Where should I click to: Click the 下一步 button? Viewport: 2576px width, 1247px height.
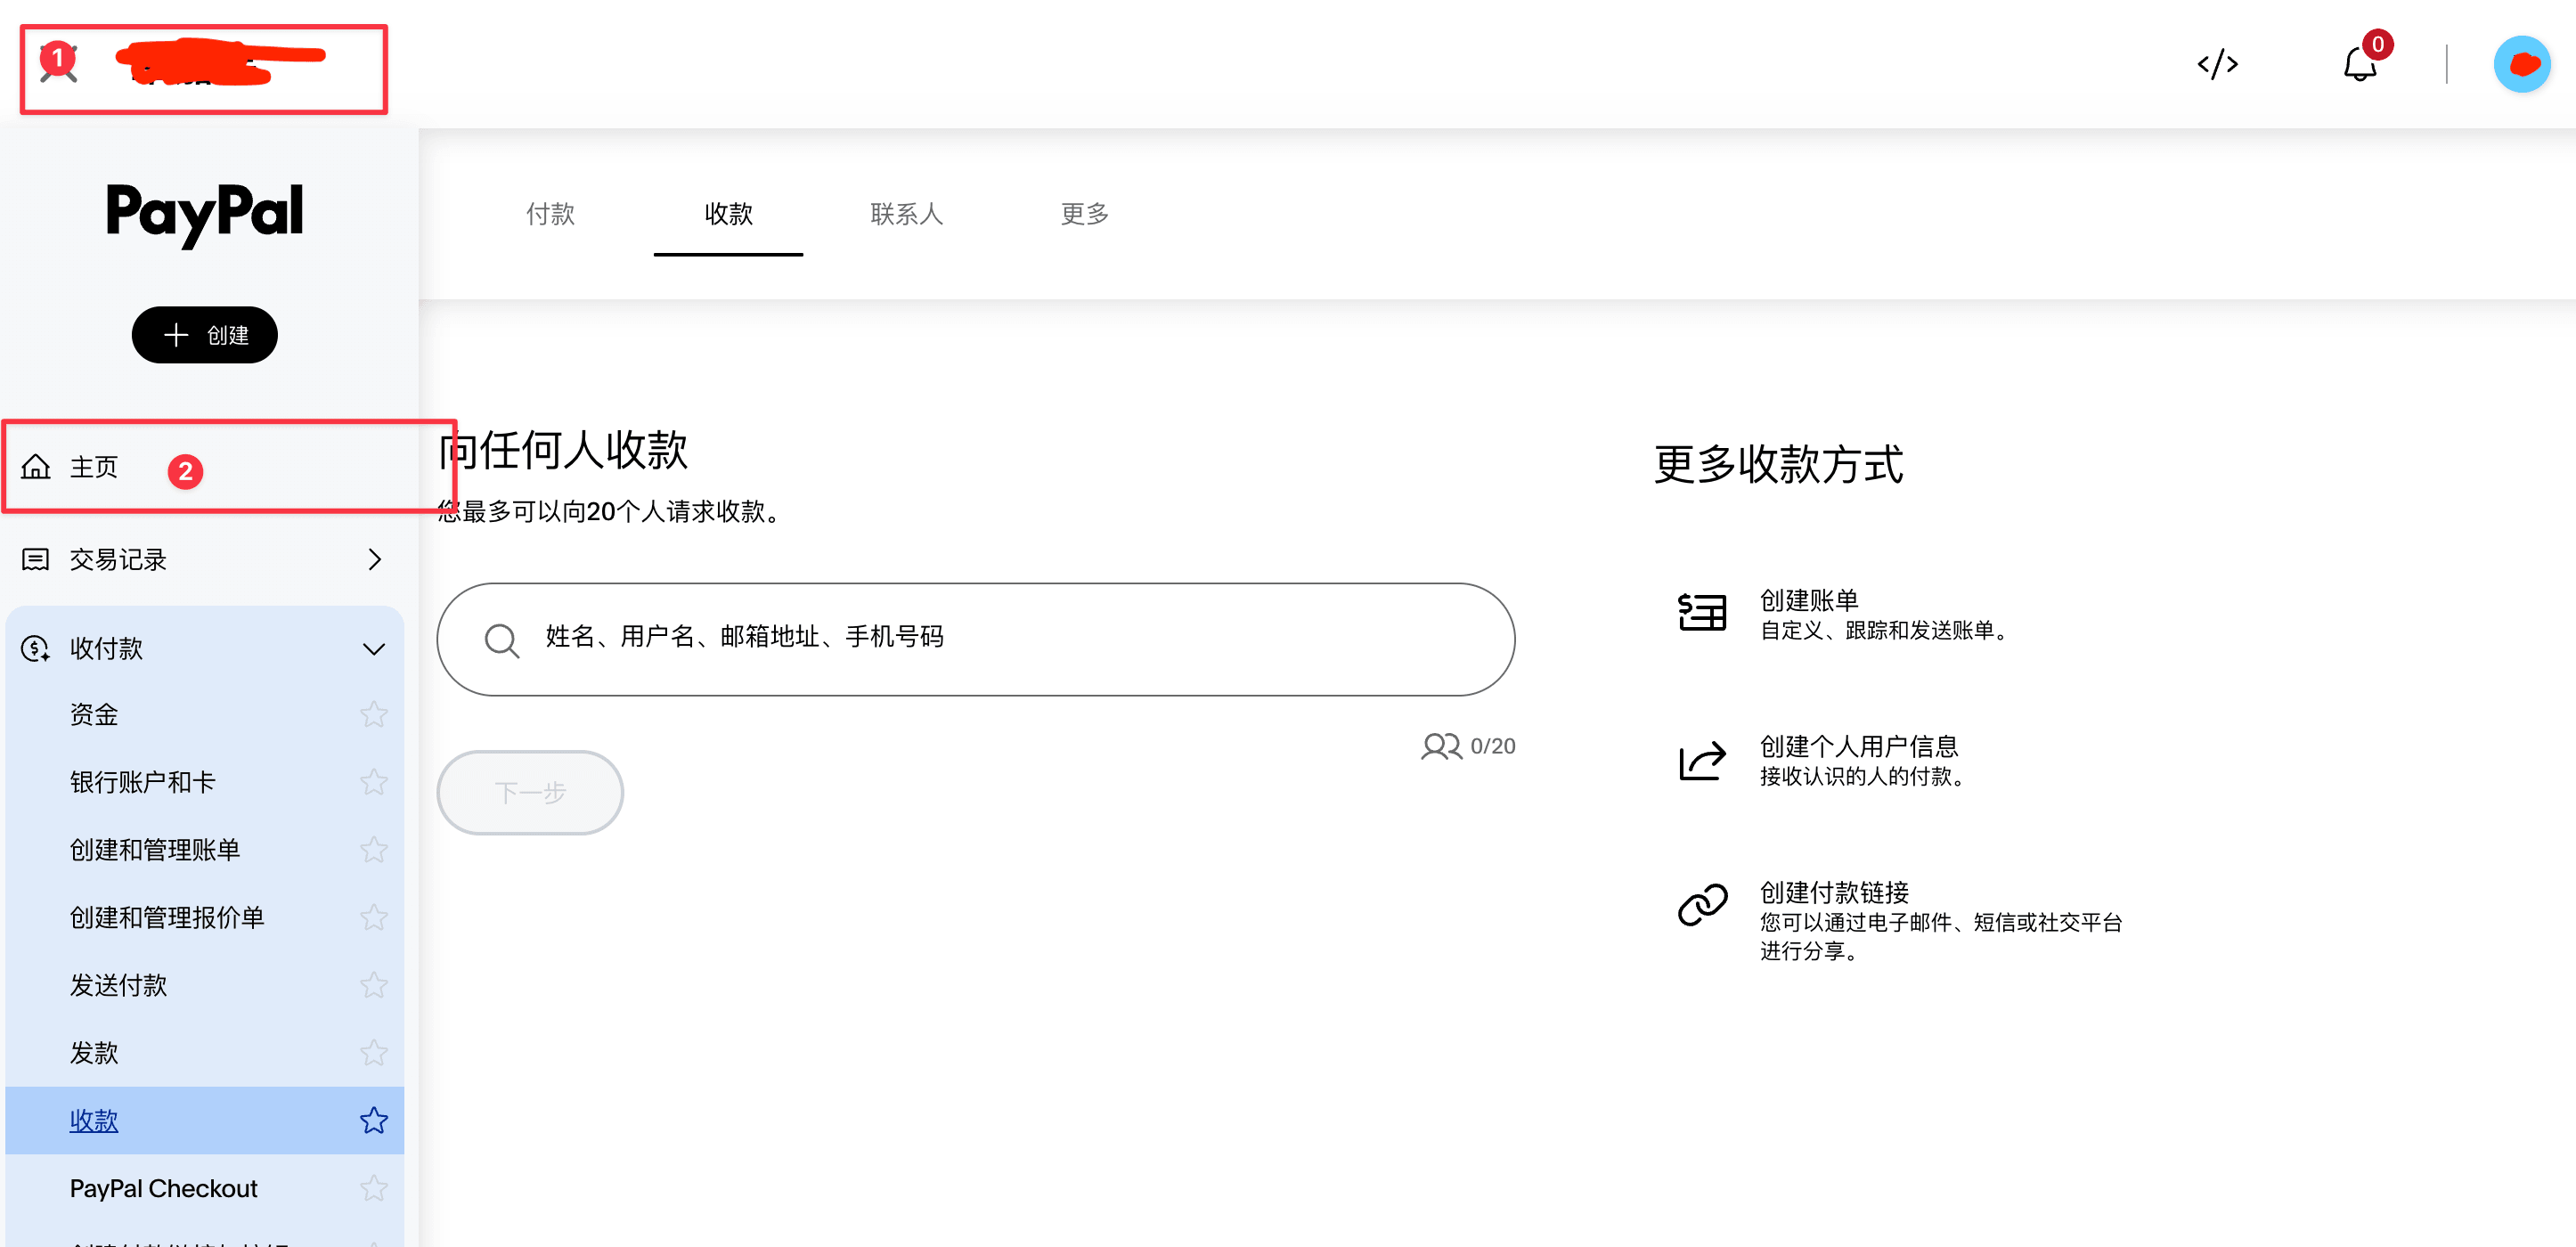point(530,793)
